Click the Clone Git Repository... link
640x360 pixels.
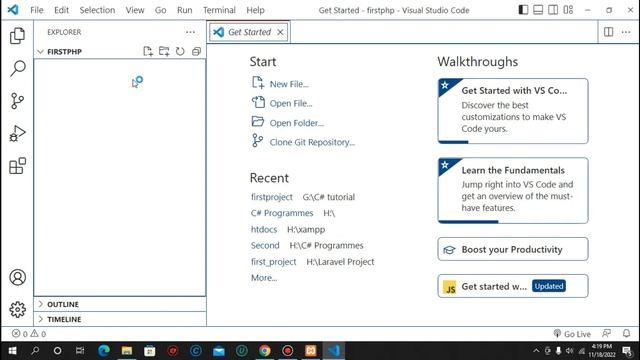[x=312, y=142]
